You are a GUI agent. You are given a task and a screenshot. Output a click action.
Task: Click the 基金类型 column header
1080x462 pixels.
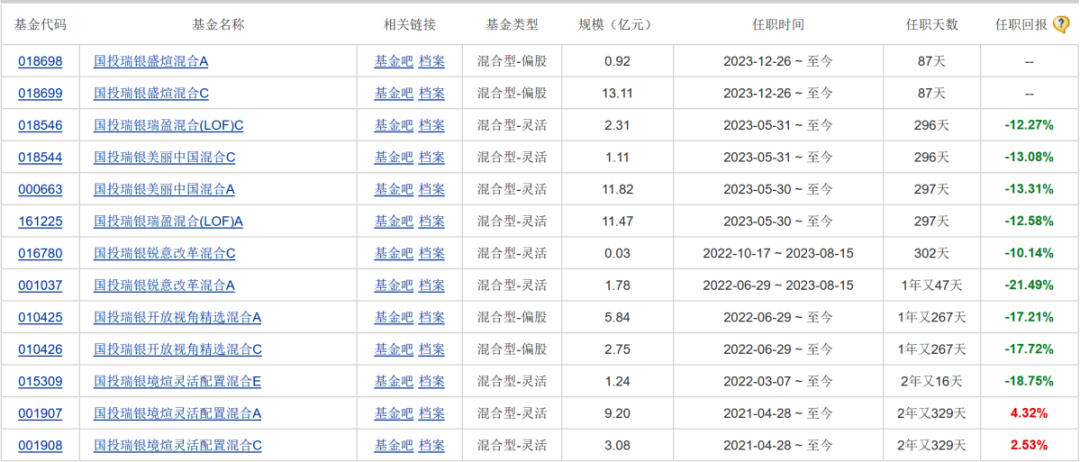[x=512, y=25]
